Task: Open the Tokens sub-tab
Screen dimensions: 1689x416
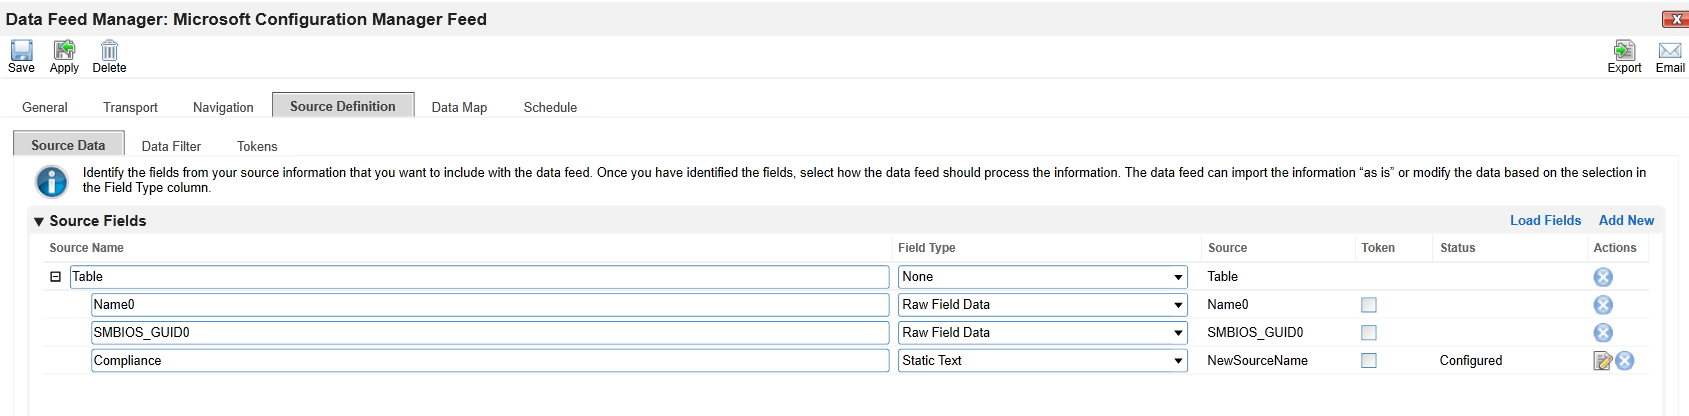Action: pos(257,146)
